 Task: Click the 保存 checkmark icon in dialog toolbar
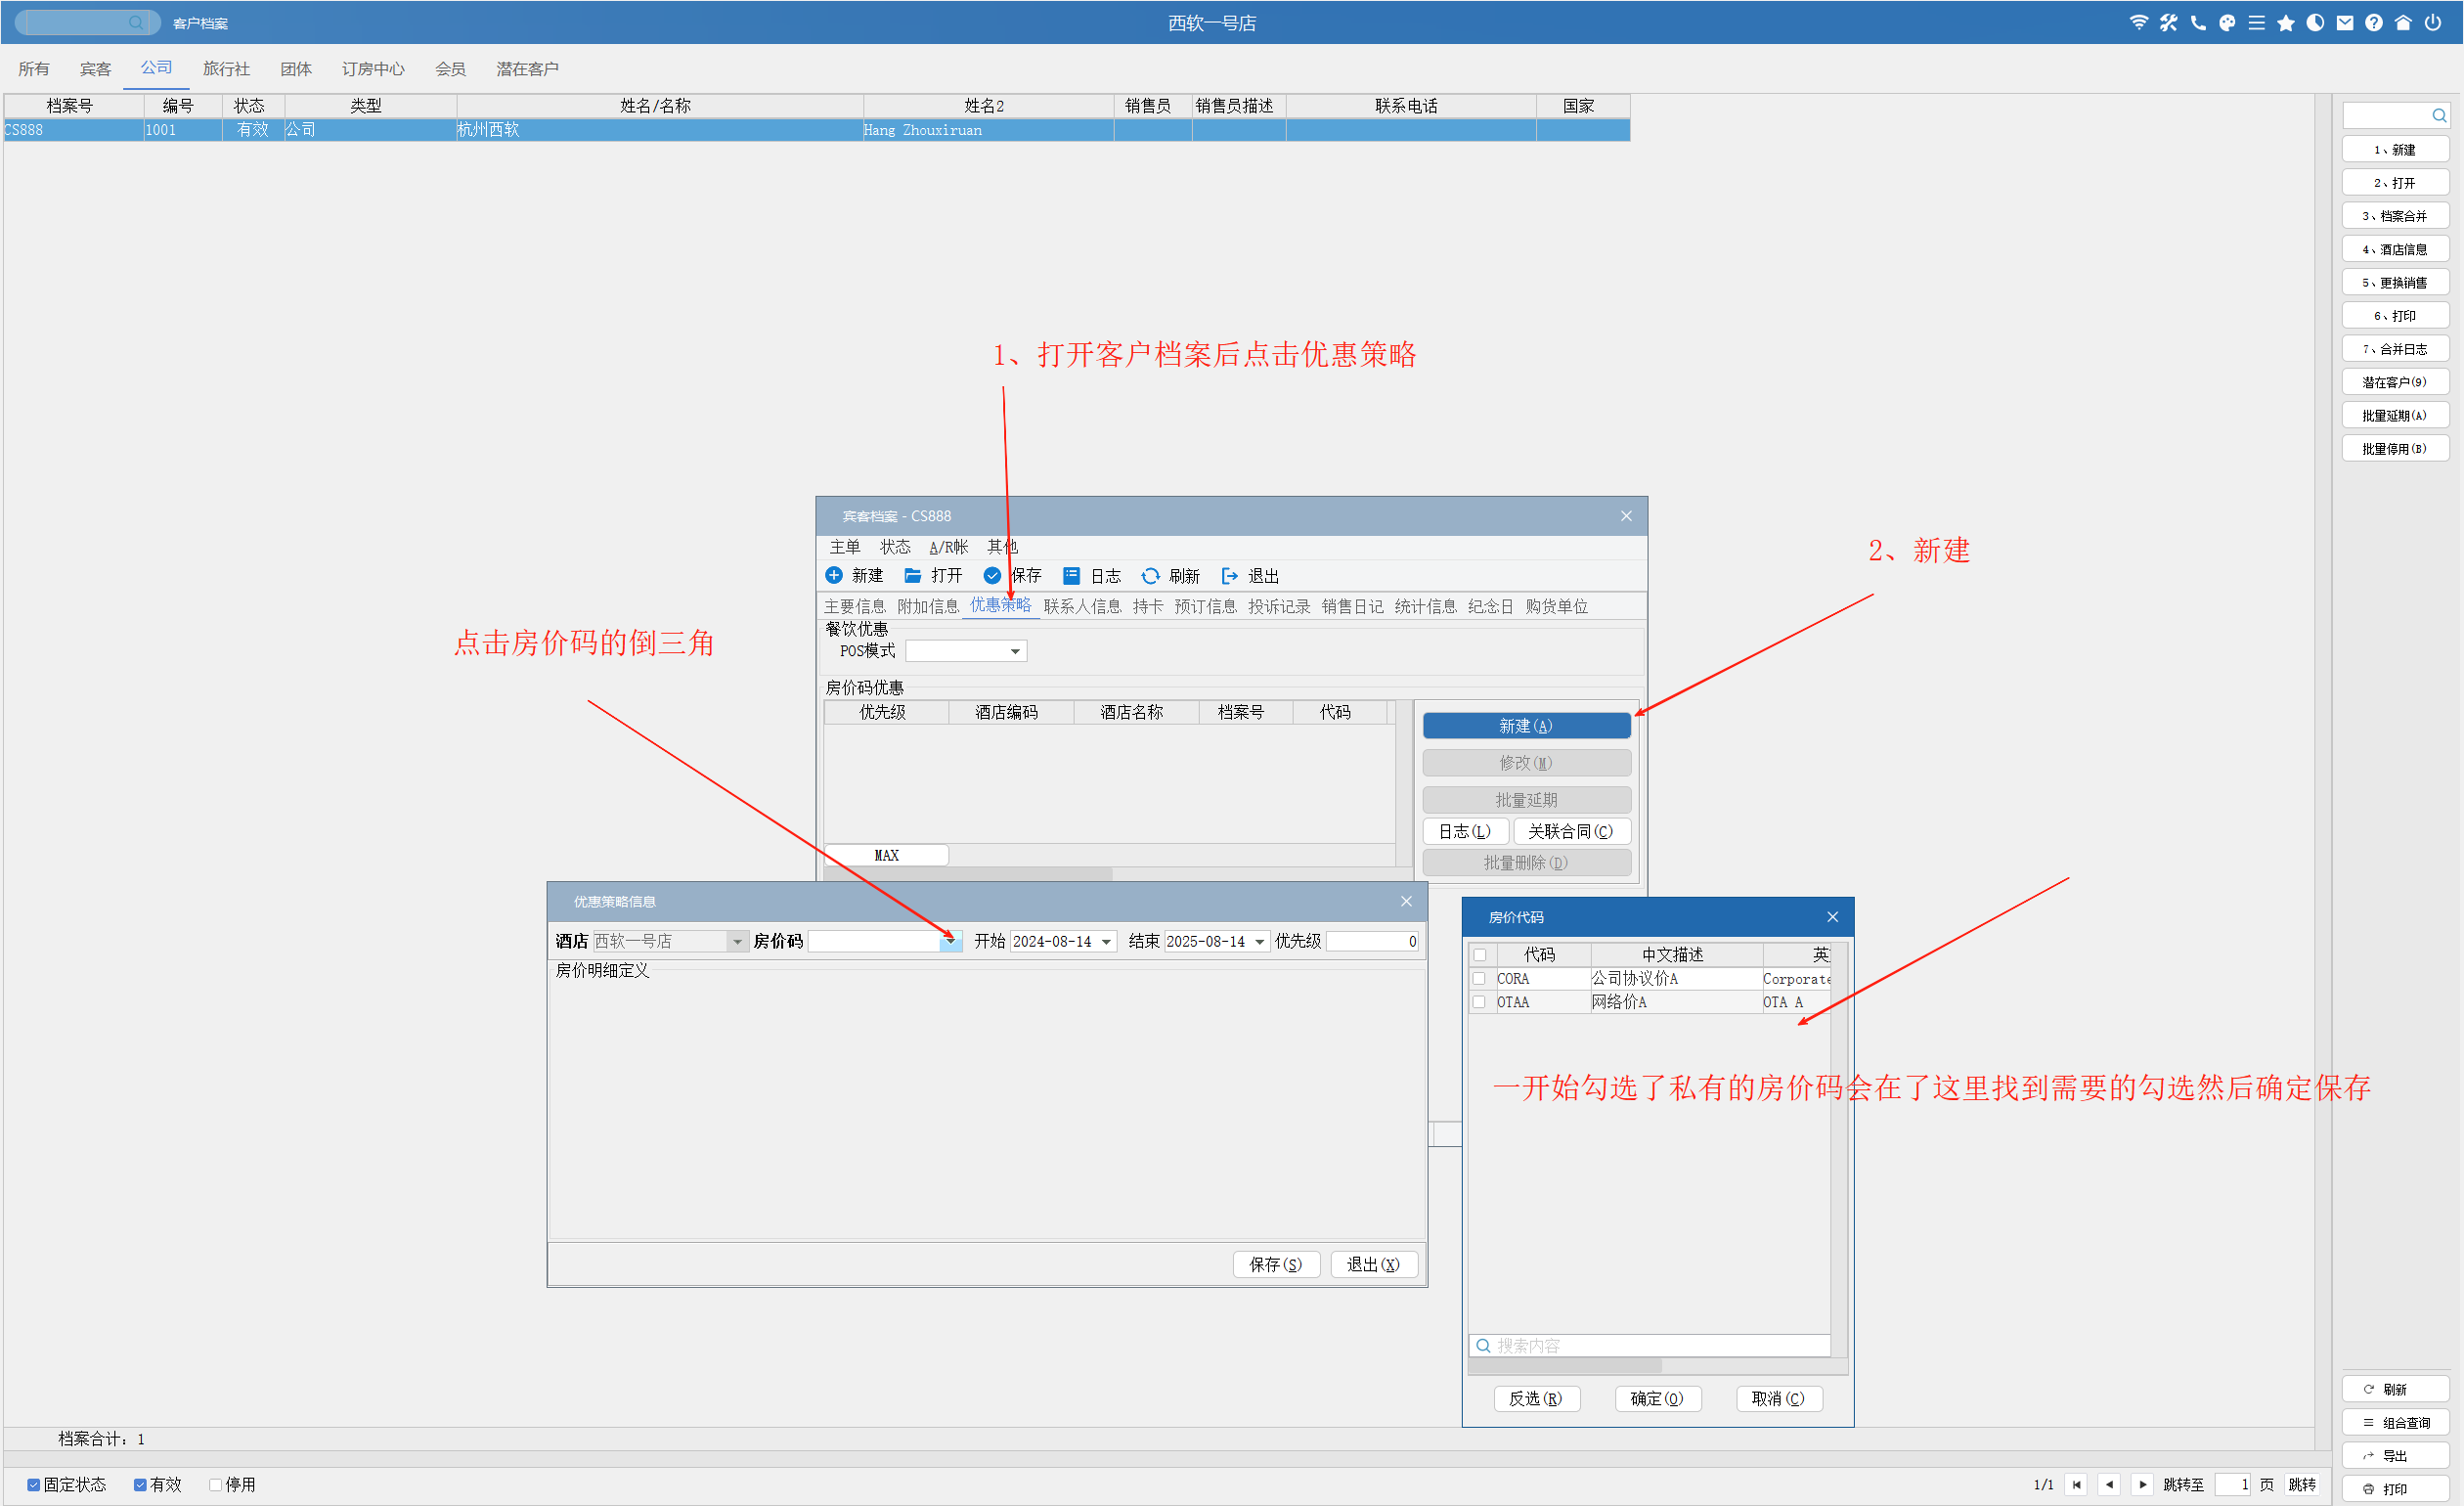tap(992, 575)
